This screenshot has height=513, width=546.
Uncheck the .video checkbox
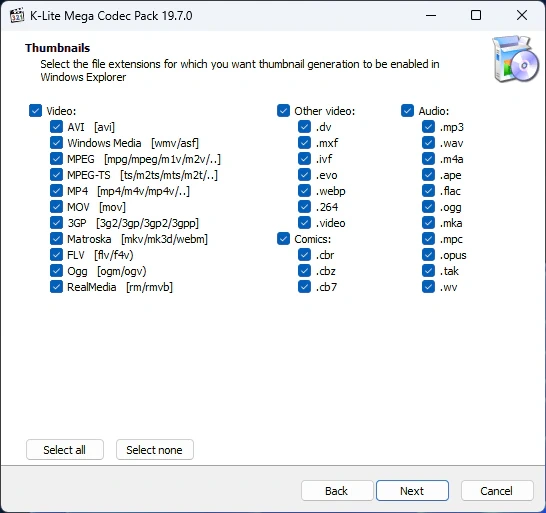(x=304, y=223)
